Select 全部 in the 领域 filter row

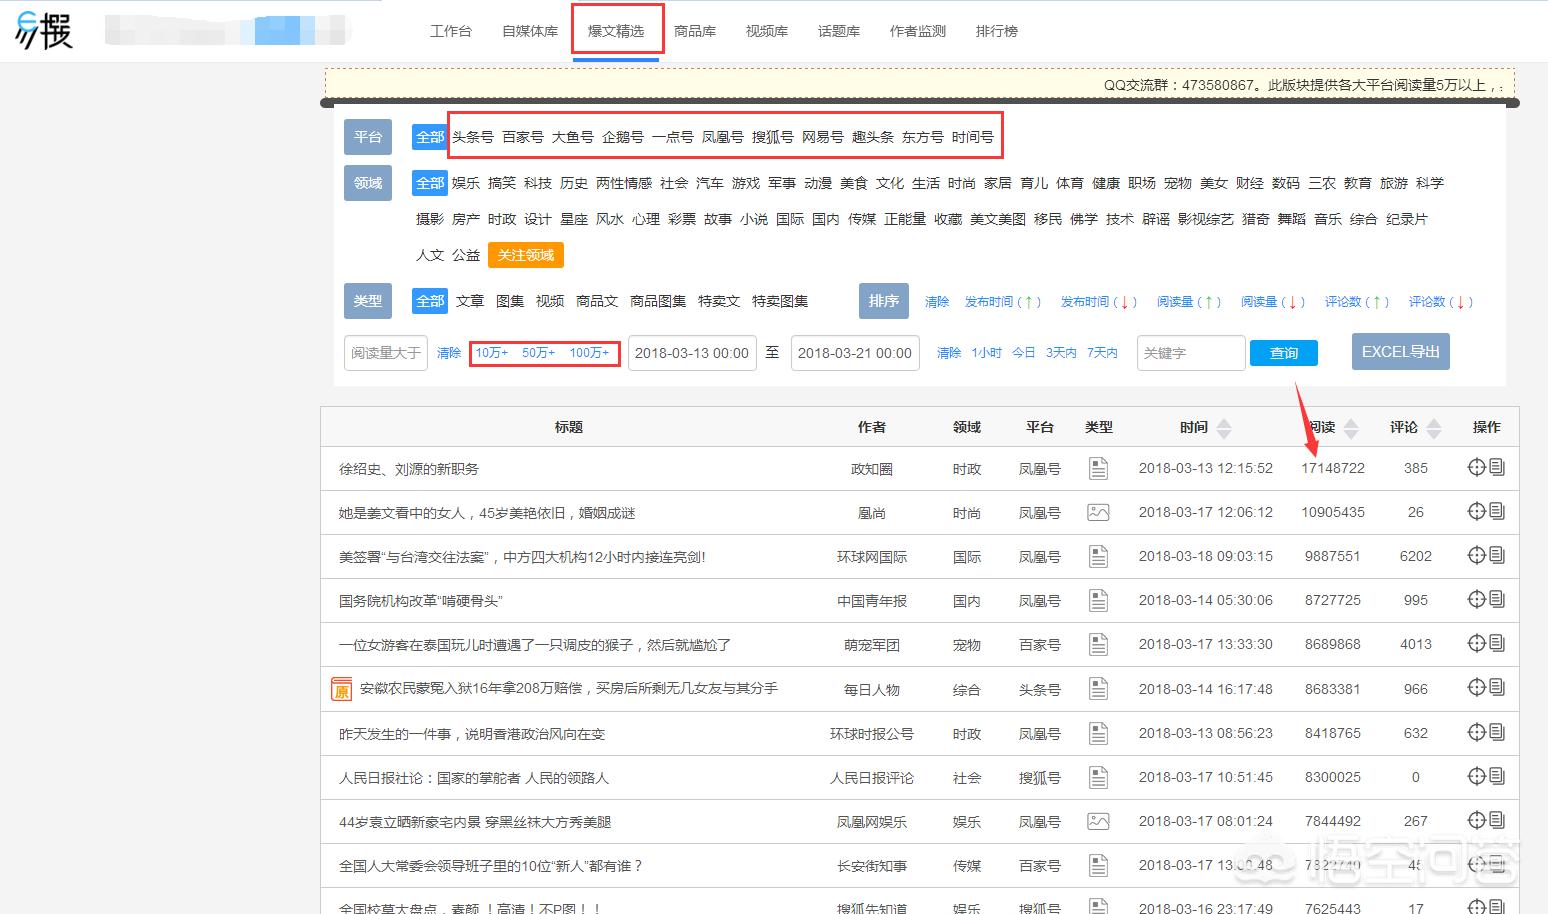430,183
